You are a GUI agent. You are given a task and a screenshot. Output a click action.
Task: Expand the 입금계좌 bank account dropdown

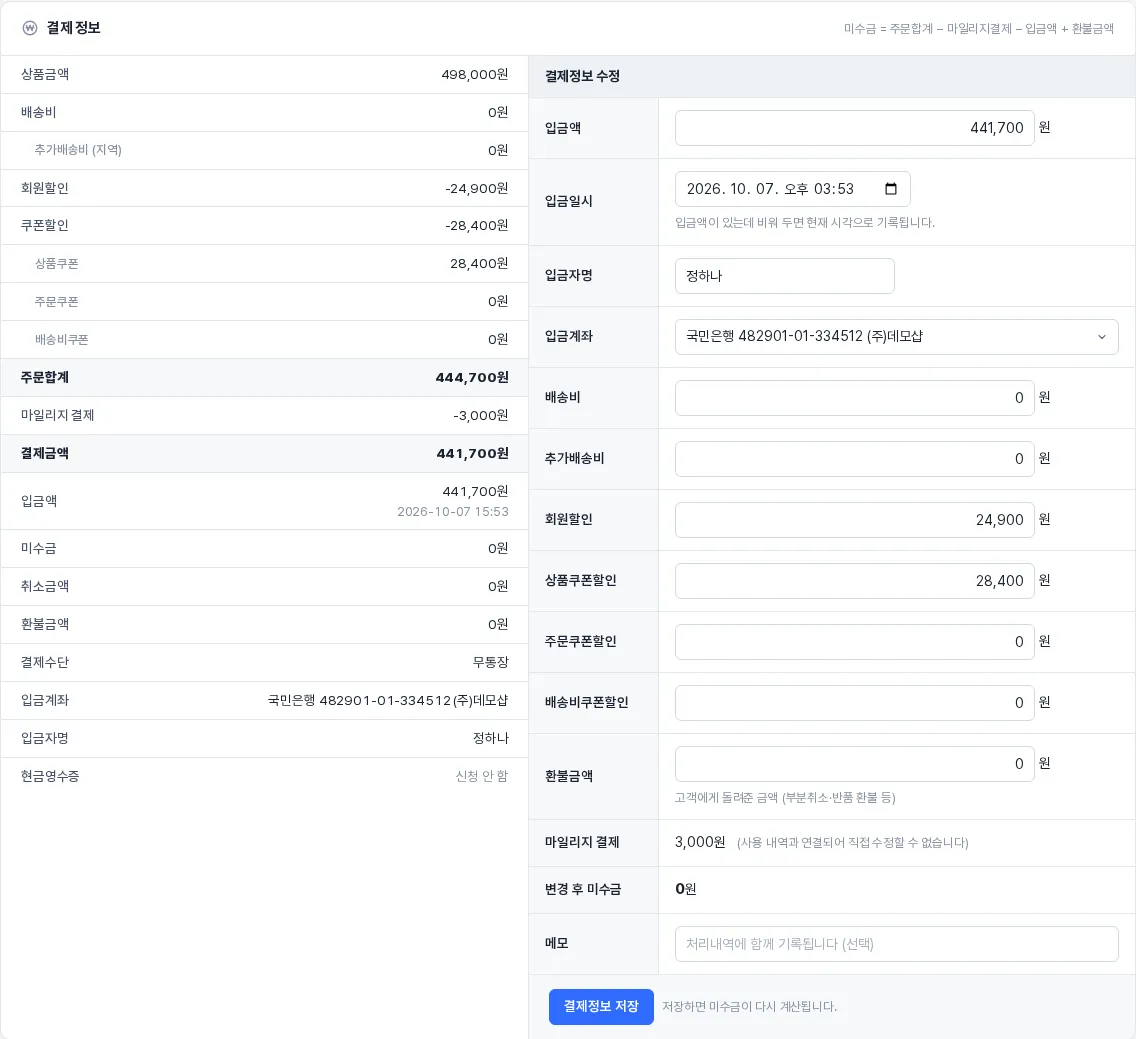coord(896,337)
